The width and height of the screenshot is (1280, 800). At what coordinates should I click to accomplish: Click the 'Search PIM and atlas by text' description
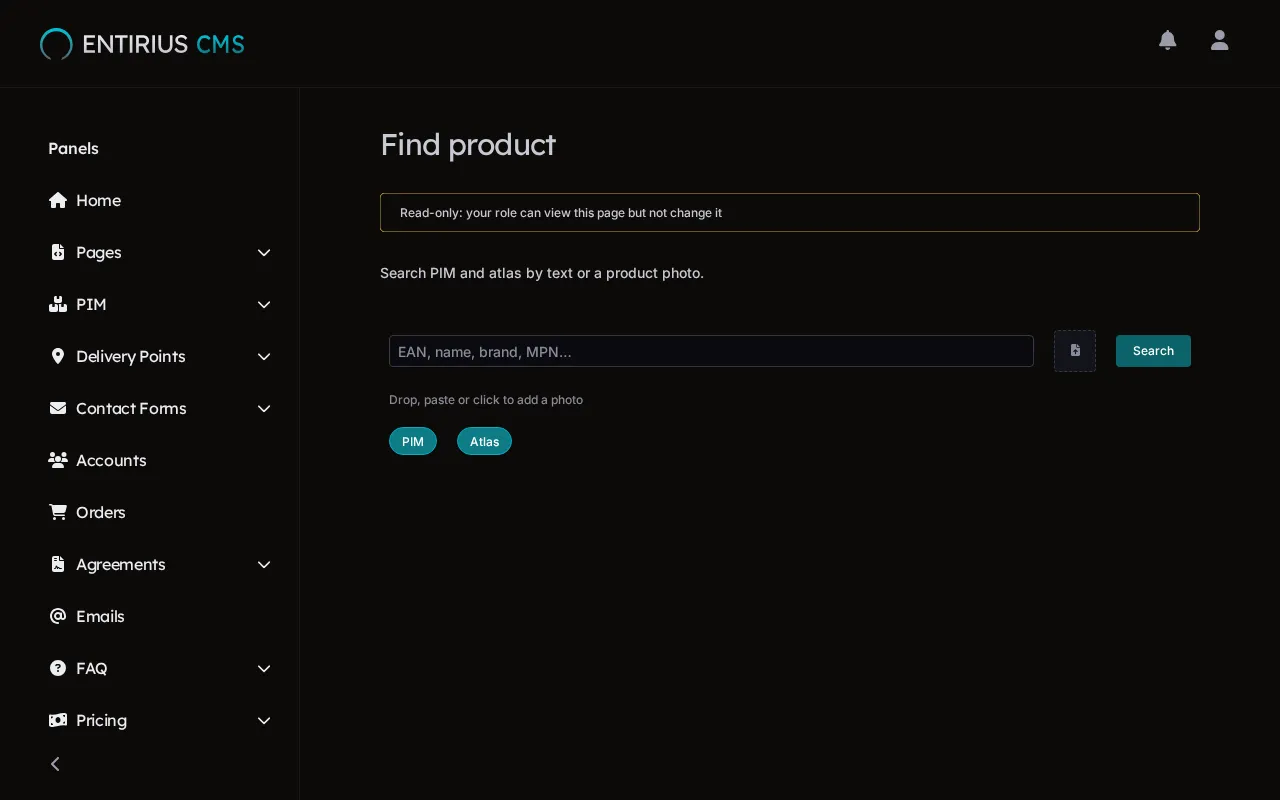coord(542,273)
